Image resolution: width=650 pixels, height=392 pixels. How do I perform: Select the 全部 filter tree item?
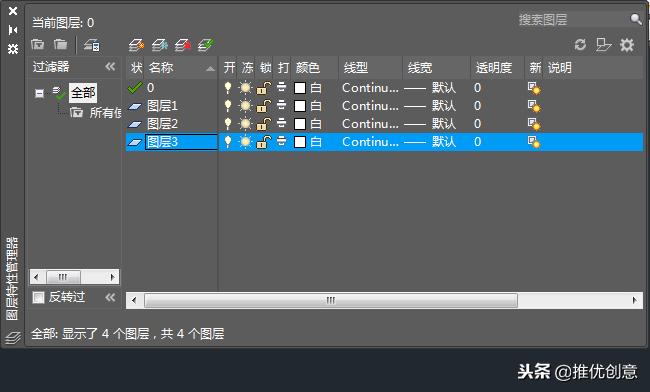(x=83, y=93)
